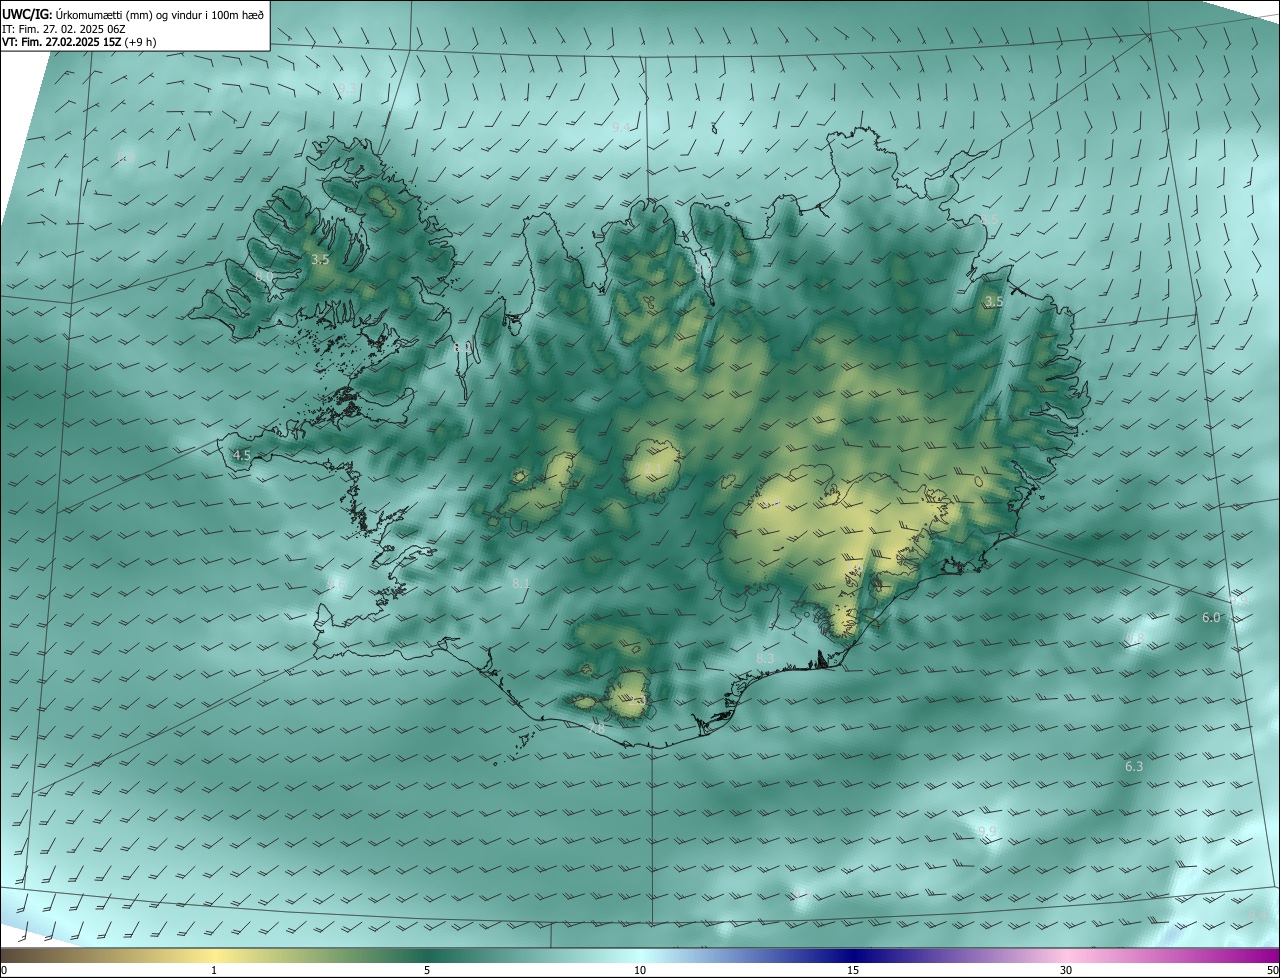Click the '9.3' value label north of the Westfjords
1280x978 pixels.
(345, 89)
